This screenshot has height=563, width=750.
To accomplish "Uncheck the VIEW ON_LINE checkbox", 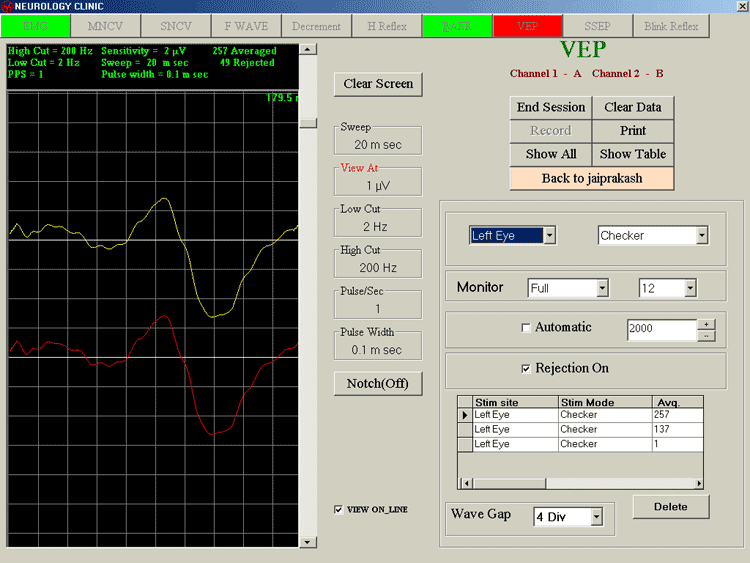I will pyautogui.click(x=339, y=509).
